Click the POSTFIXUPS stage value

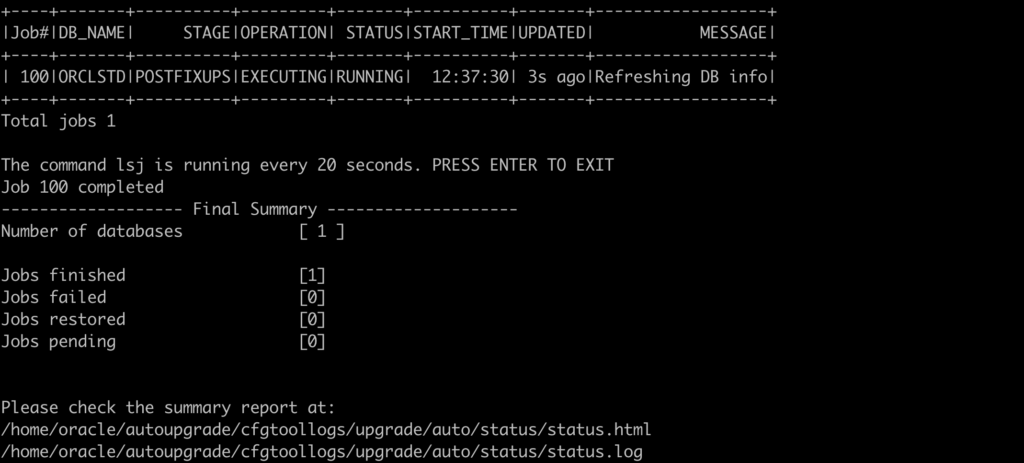coord(183,77)
